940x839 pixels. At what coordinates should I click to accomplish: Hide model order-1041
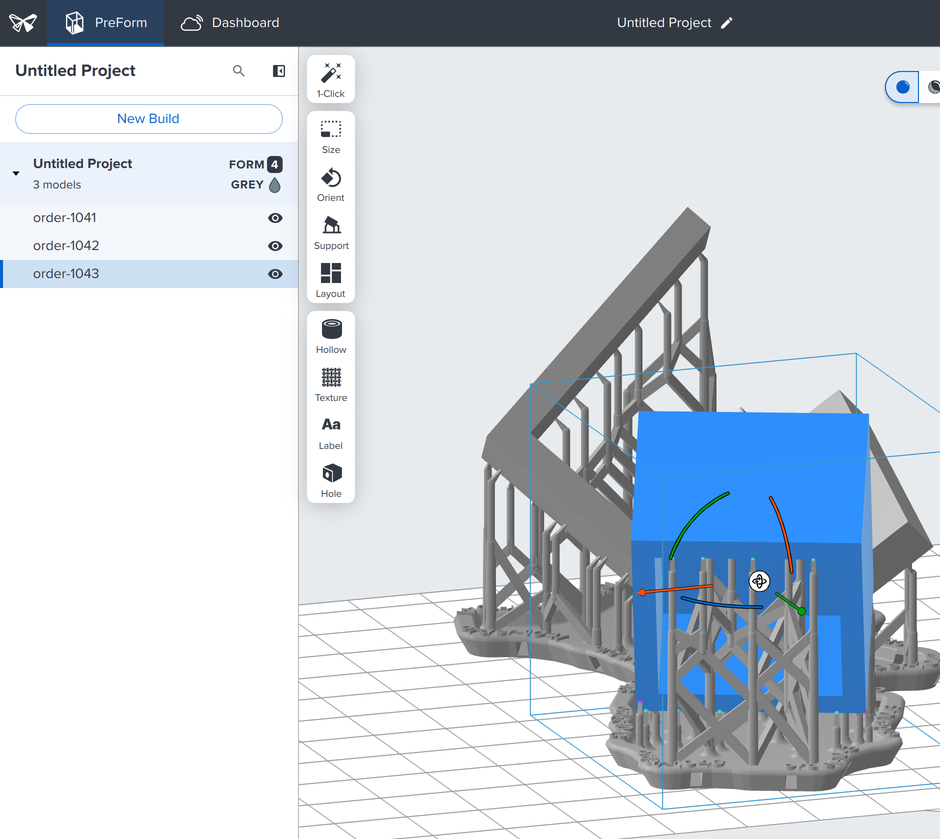click(275, 218)
